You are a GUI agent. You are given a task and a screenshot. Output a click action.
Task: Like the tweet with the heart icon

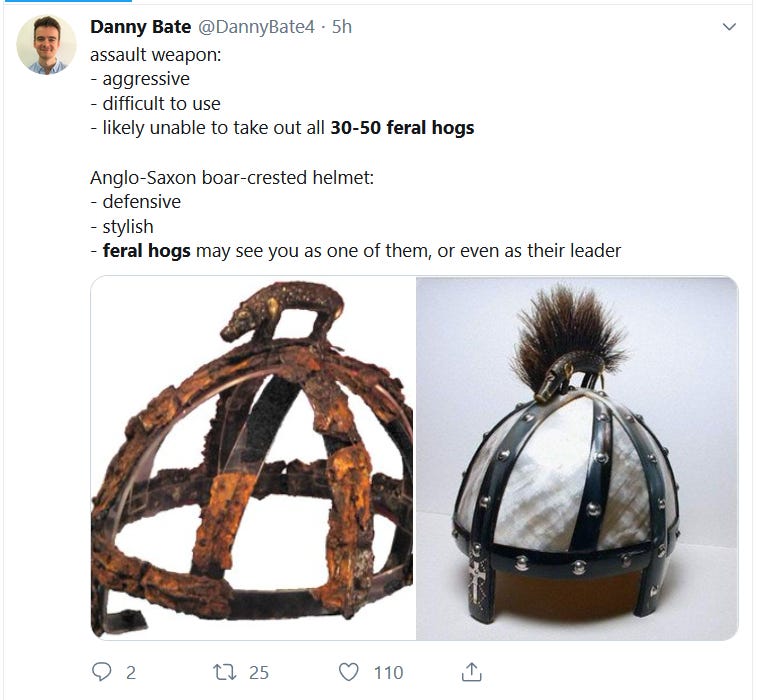348,672
